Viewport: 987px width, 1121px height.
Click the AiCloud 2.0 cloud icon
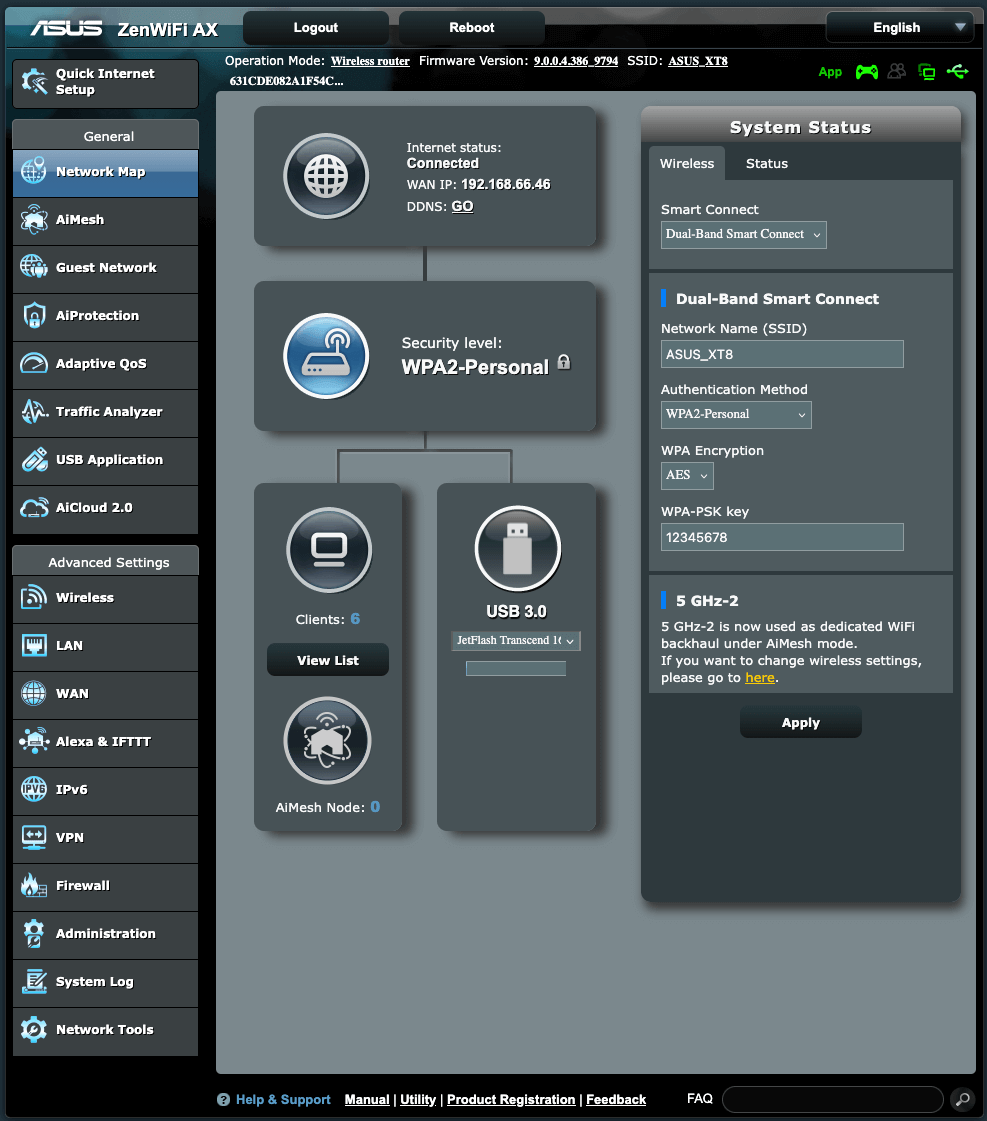[x=34, y=508]
